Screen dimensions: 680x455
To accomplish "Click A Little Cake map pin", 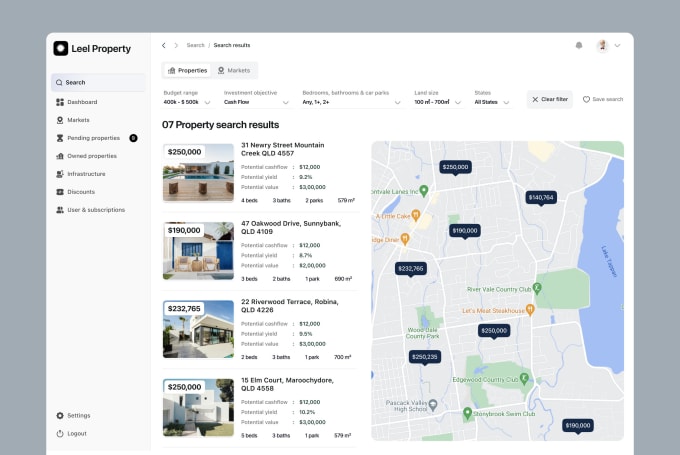I will pyautogui.click(x=415, y=215).
